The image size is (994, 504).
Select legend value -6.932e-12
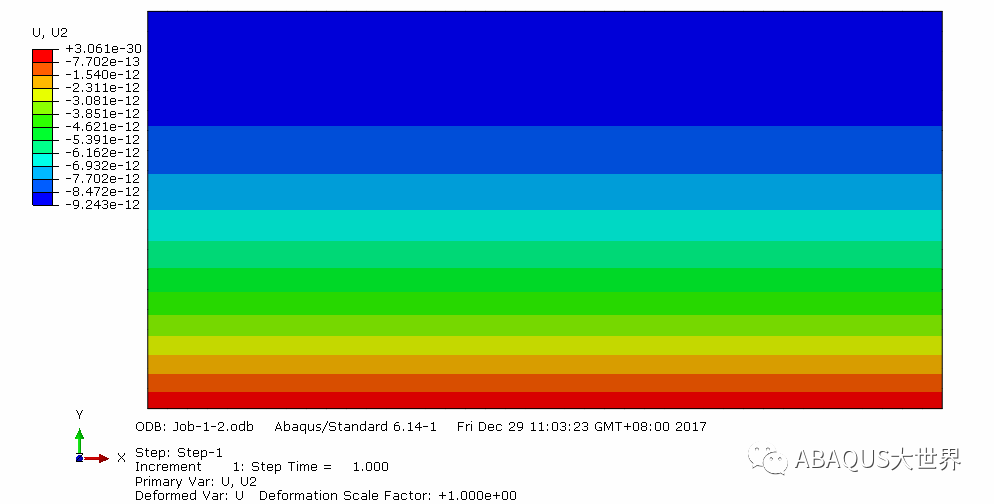[x=103, y=165]
